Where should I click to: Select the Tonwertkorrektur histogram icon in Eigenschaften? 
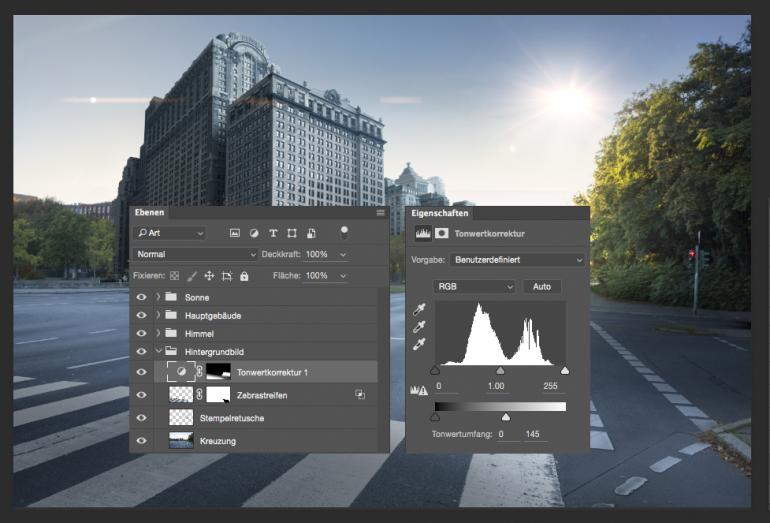[423, 233]
